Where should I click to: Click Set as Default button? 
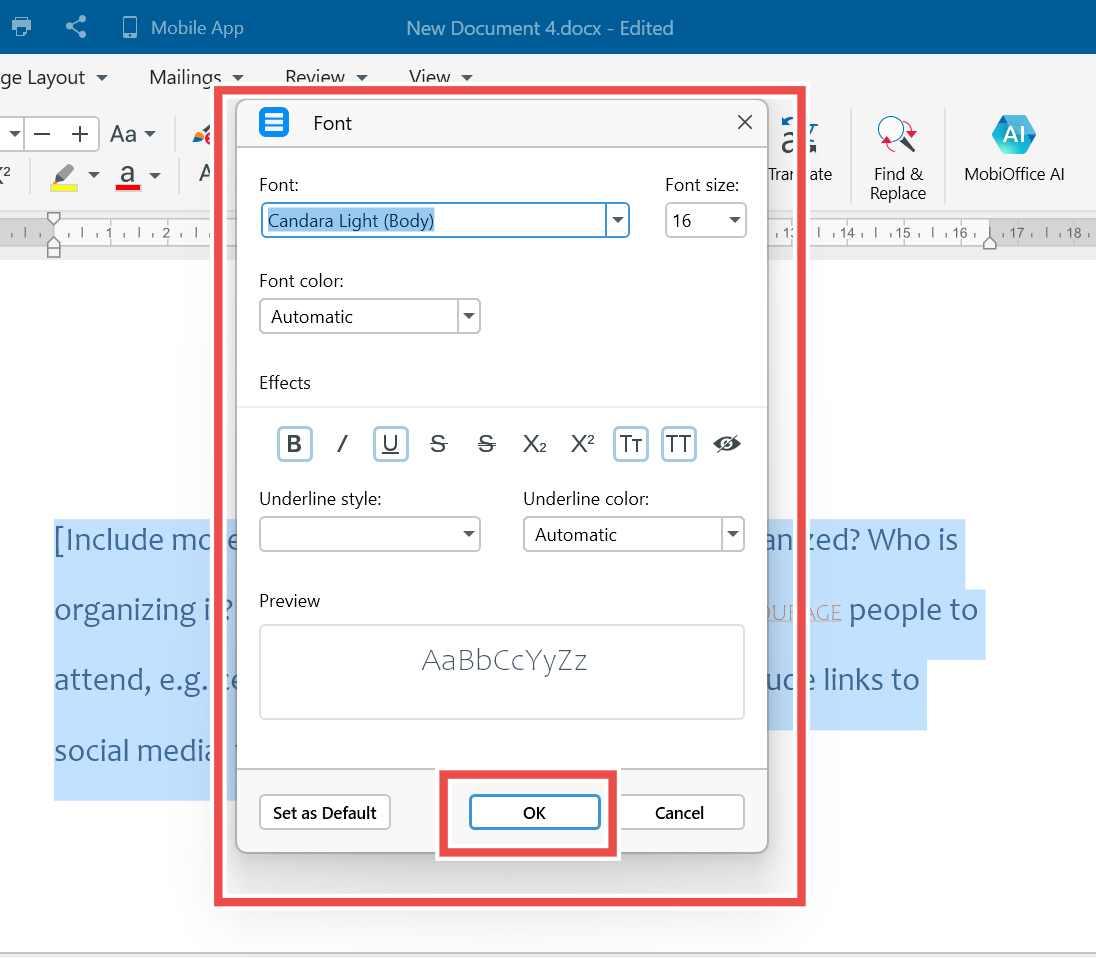pyautogui.click(x=325, y=813)
